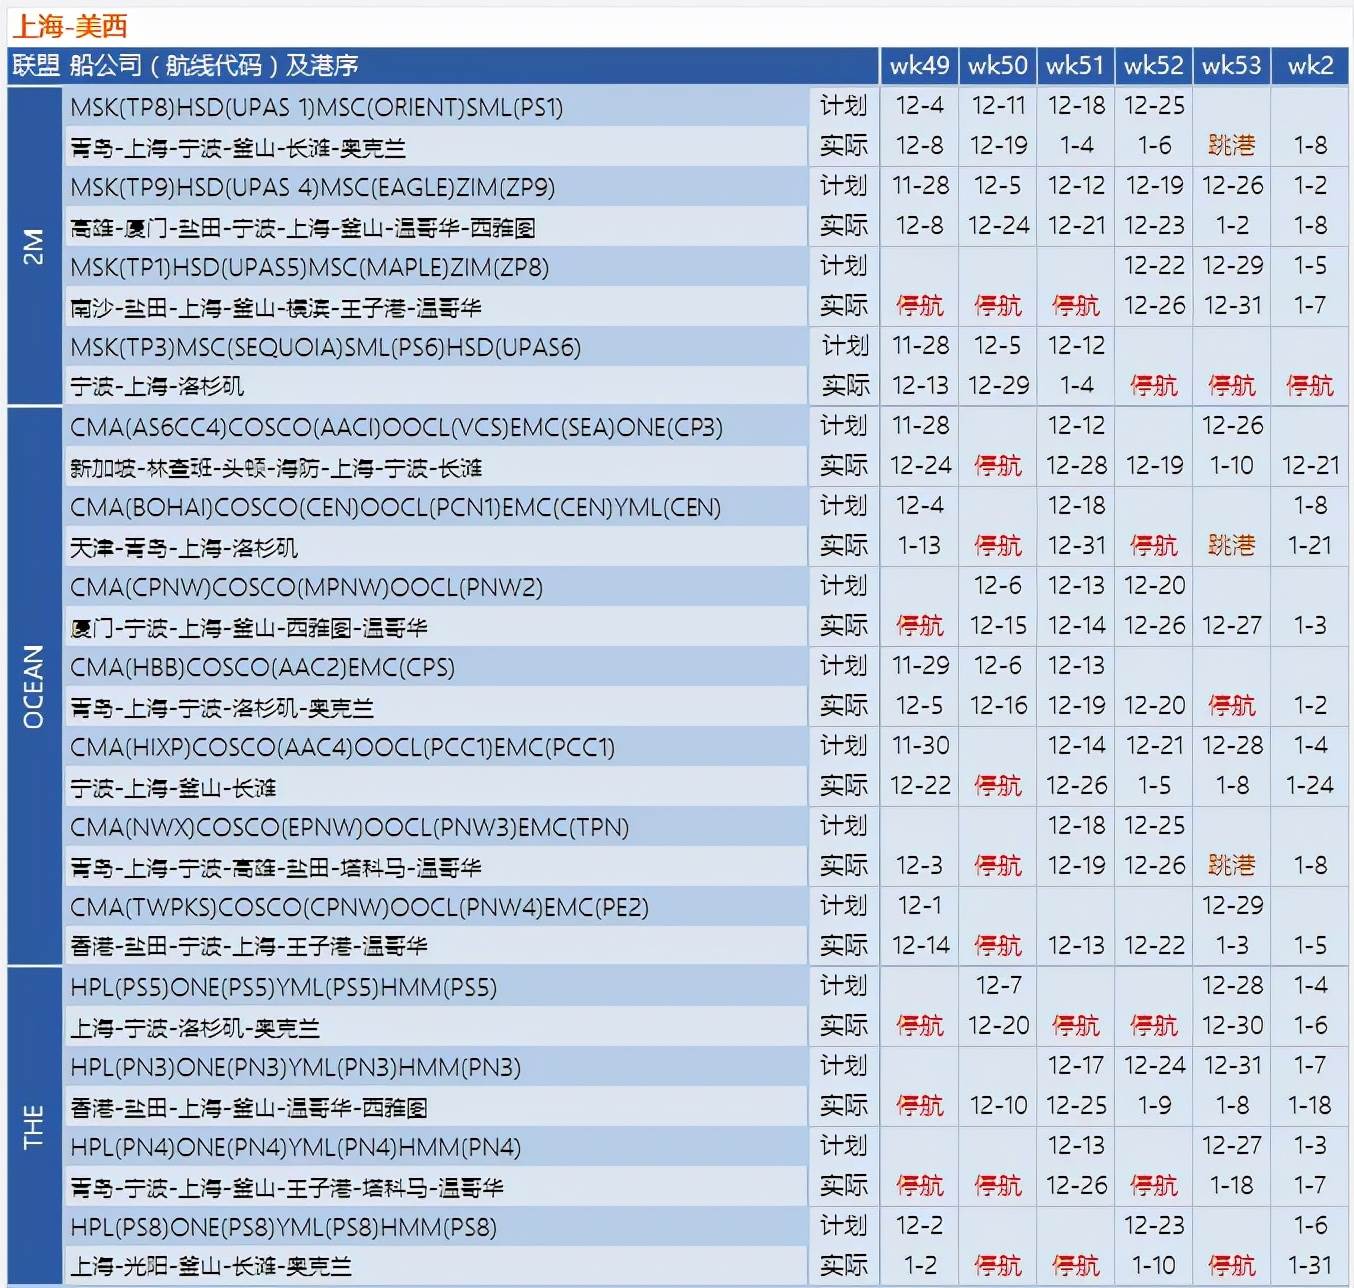Click the MSK(TP8)HSD(UPAS 1) service row

436,106
